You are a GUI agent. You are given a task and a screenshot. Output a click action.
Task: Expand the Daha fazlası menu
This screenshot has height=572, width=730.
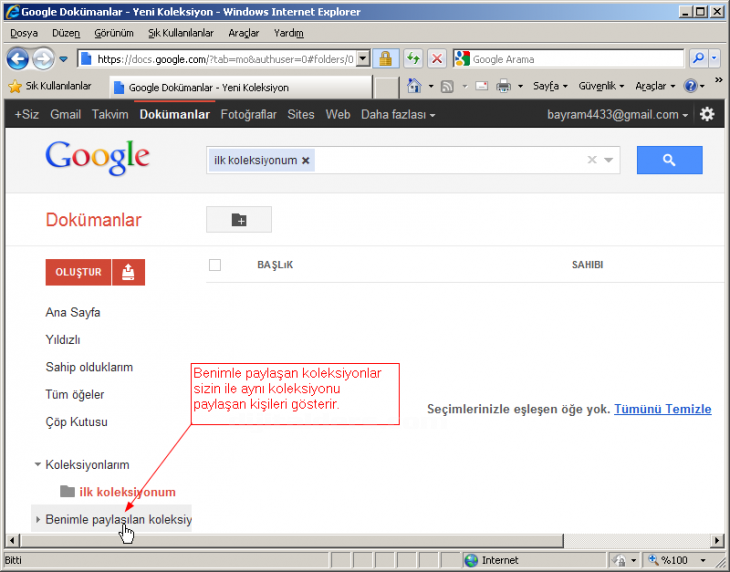coord(398,114)
